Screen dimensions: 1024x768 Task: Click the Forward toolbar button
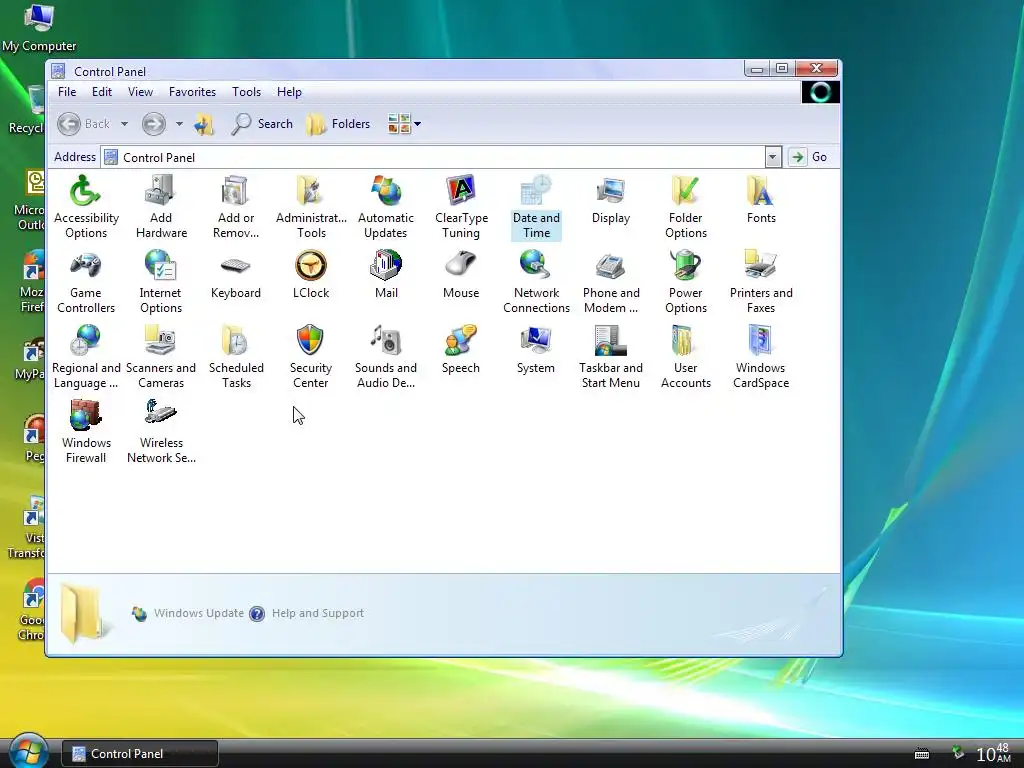153,123
